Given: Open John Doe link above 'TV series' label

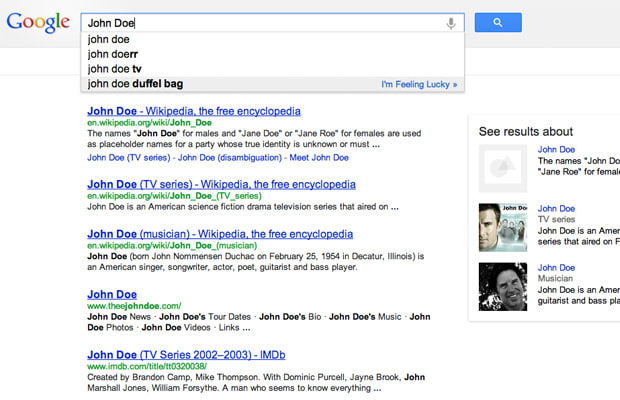Looking at the screenshot, I should [556, 208].
